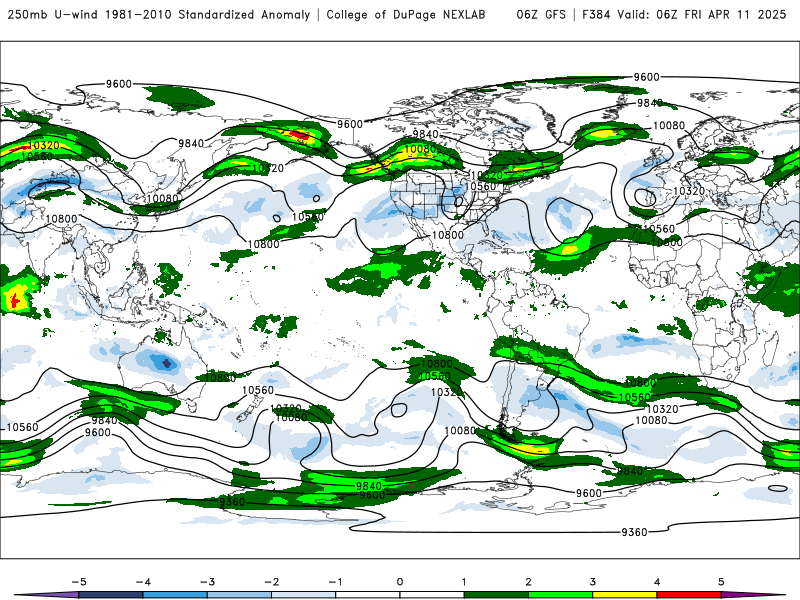Click the 9360 contour label near Antarctica's lower right

(634, 532)
